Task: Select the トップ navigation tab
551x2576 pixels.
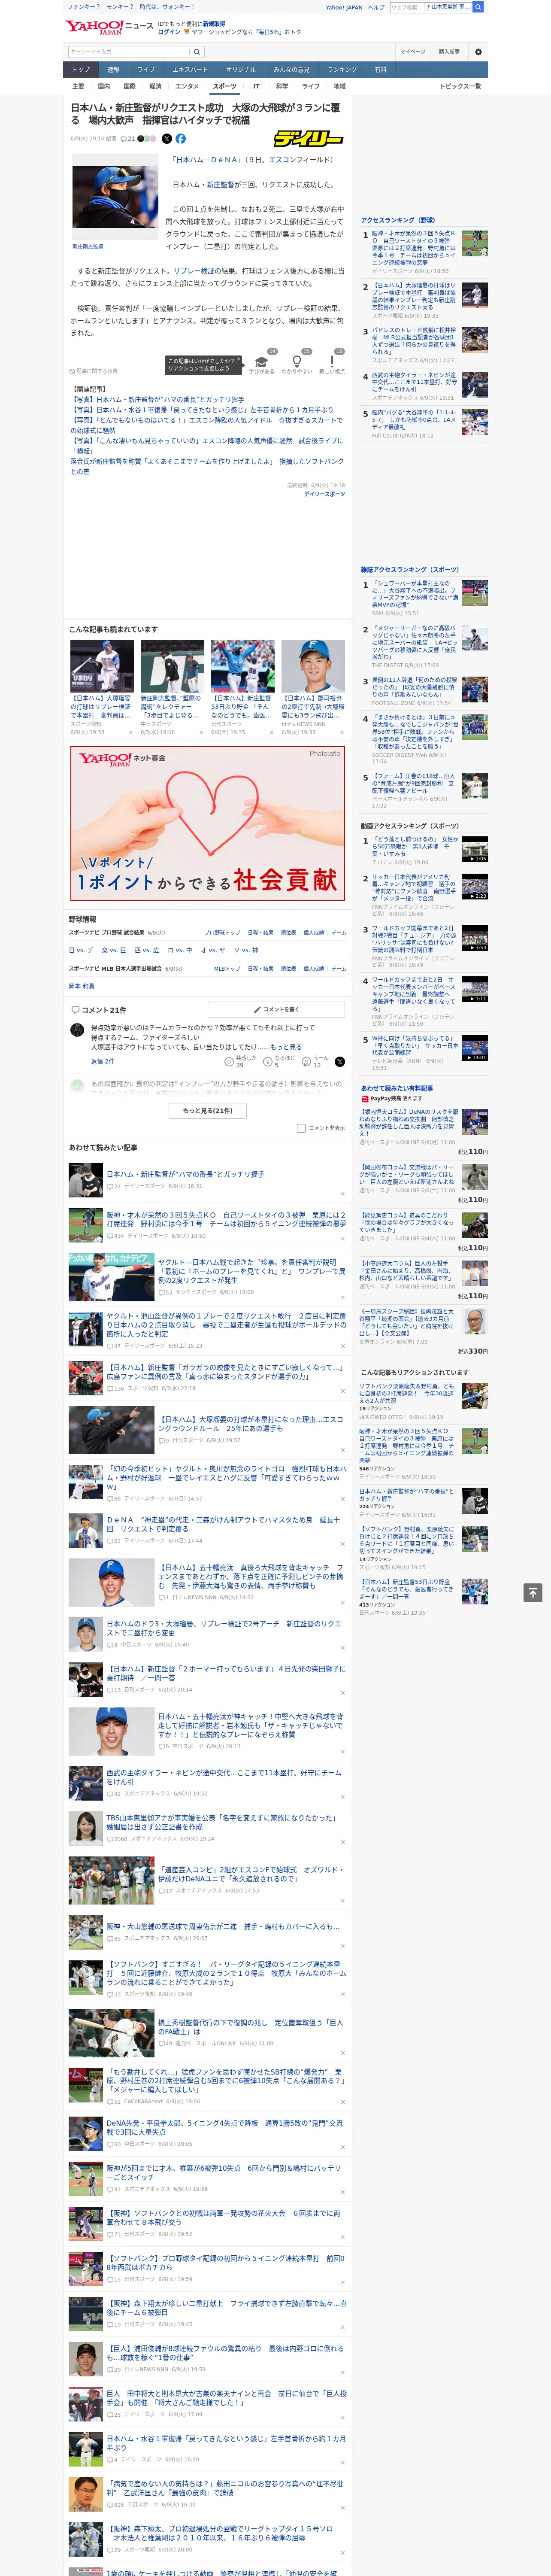Action: point(81,70)
